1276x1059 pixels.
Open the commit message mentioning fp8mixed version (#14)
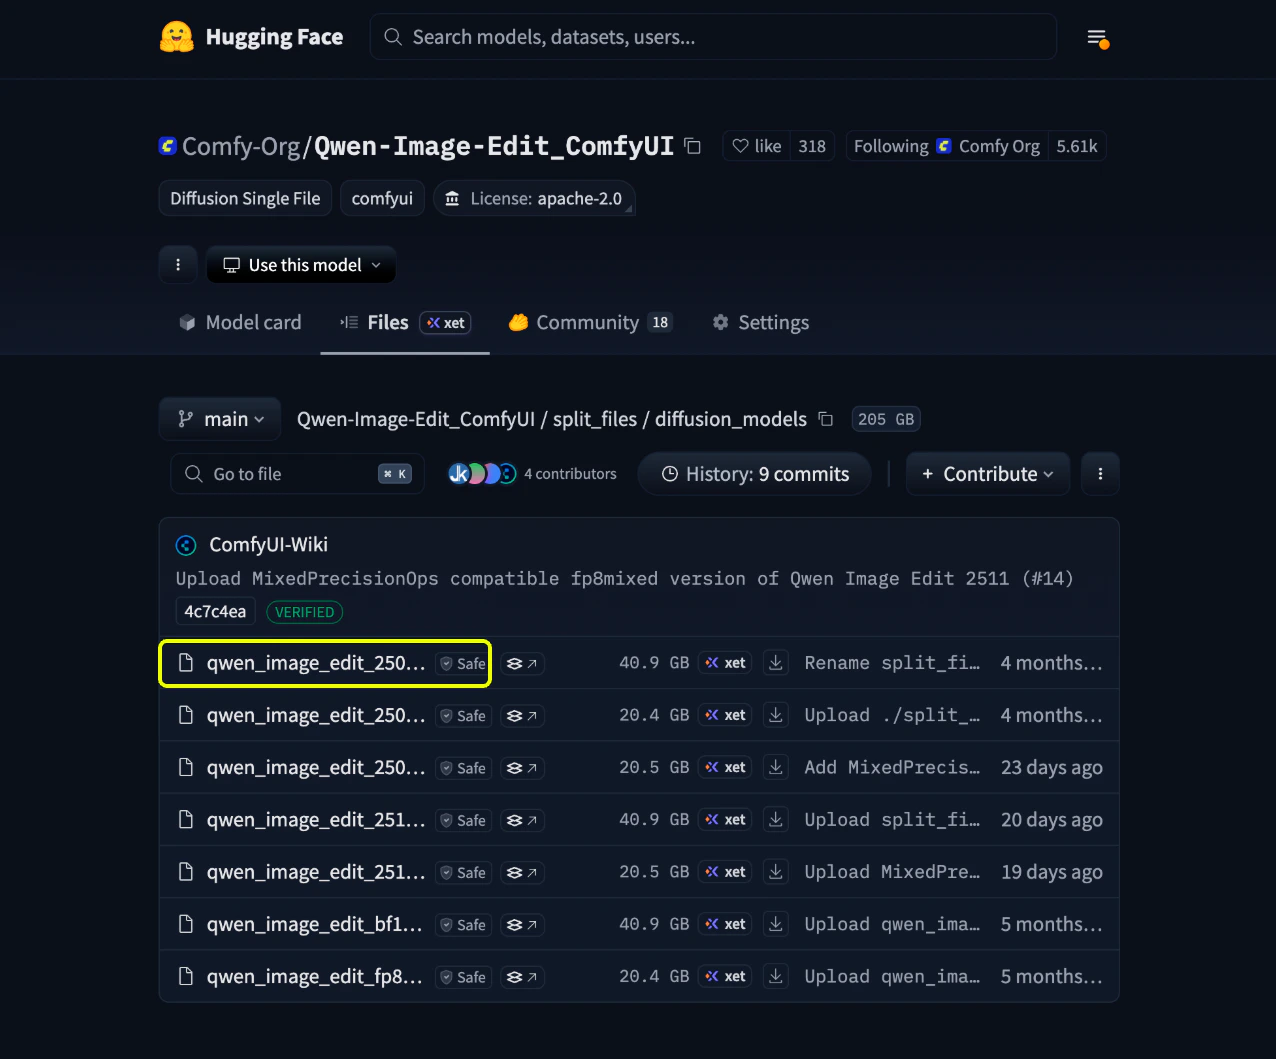[x=624, y=578]
